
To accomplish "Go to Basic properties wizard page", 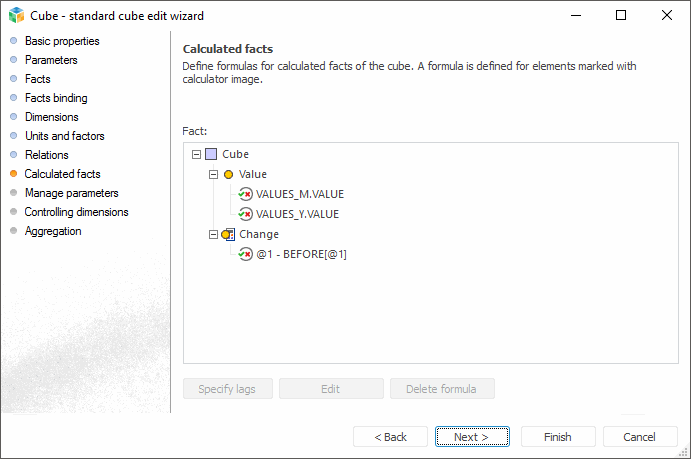I will coord(62,41).
